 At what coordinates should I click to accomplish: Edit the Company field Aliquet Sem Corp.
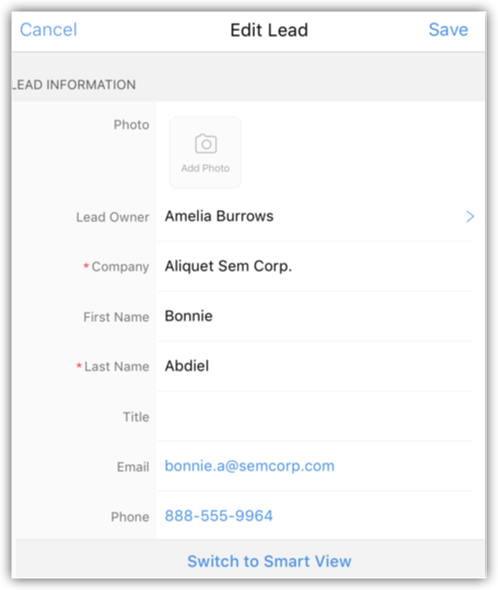click(x=315, y=266)
